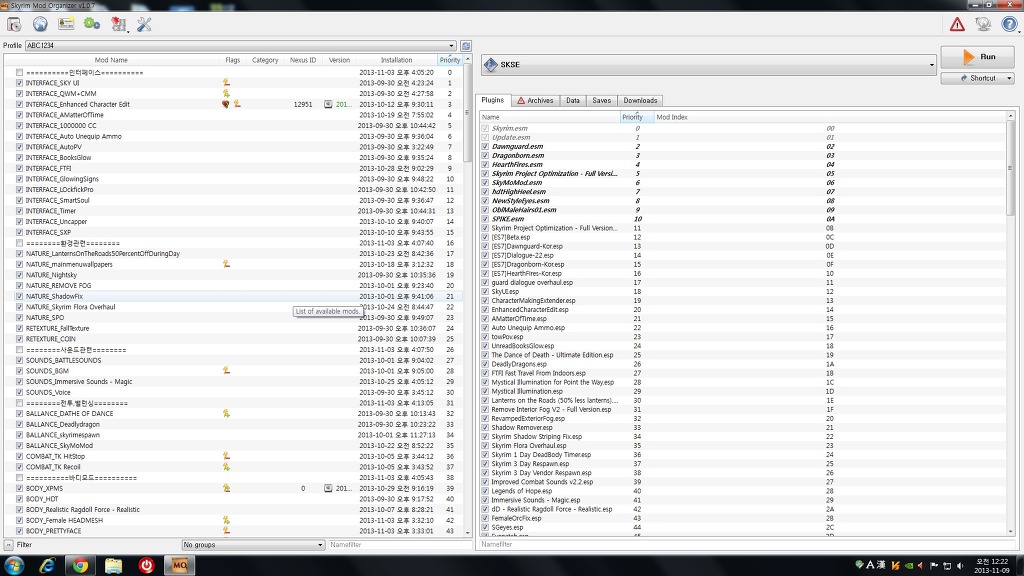This screenshot has height=576, width=1024.
Task: Sort mods by the Mod Name column header
Action: point(111,60)
